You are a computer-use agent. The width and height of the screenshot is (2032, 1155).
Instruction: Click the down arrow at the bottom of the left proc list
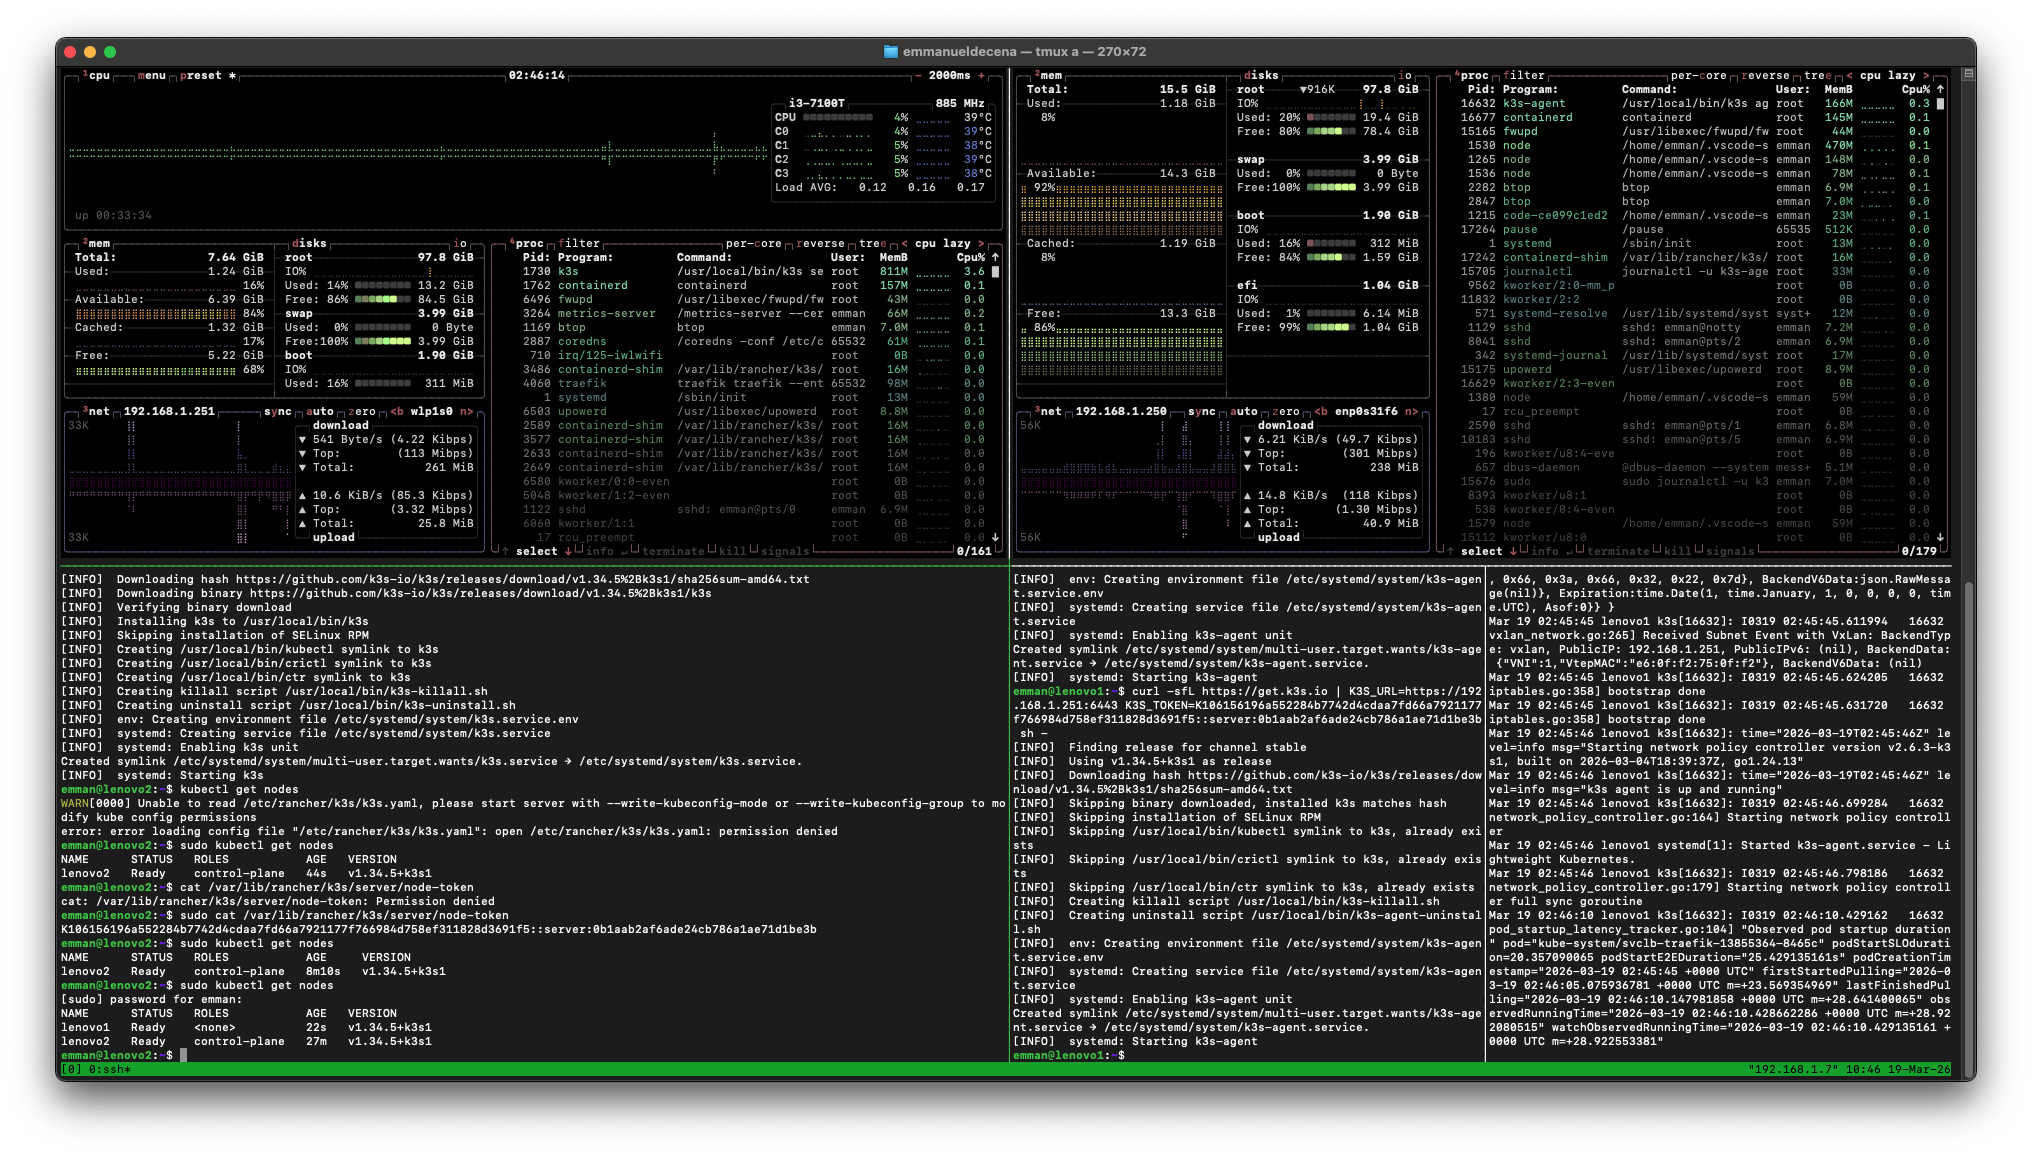[995, 537]
